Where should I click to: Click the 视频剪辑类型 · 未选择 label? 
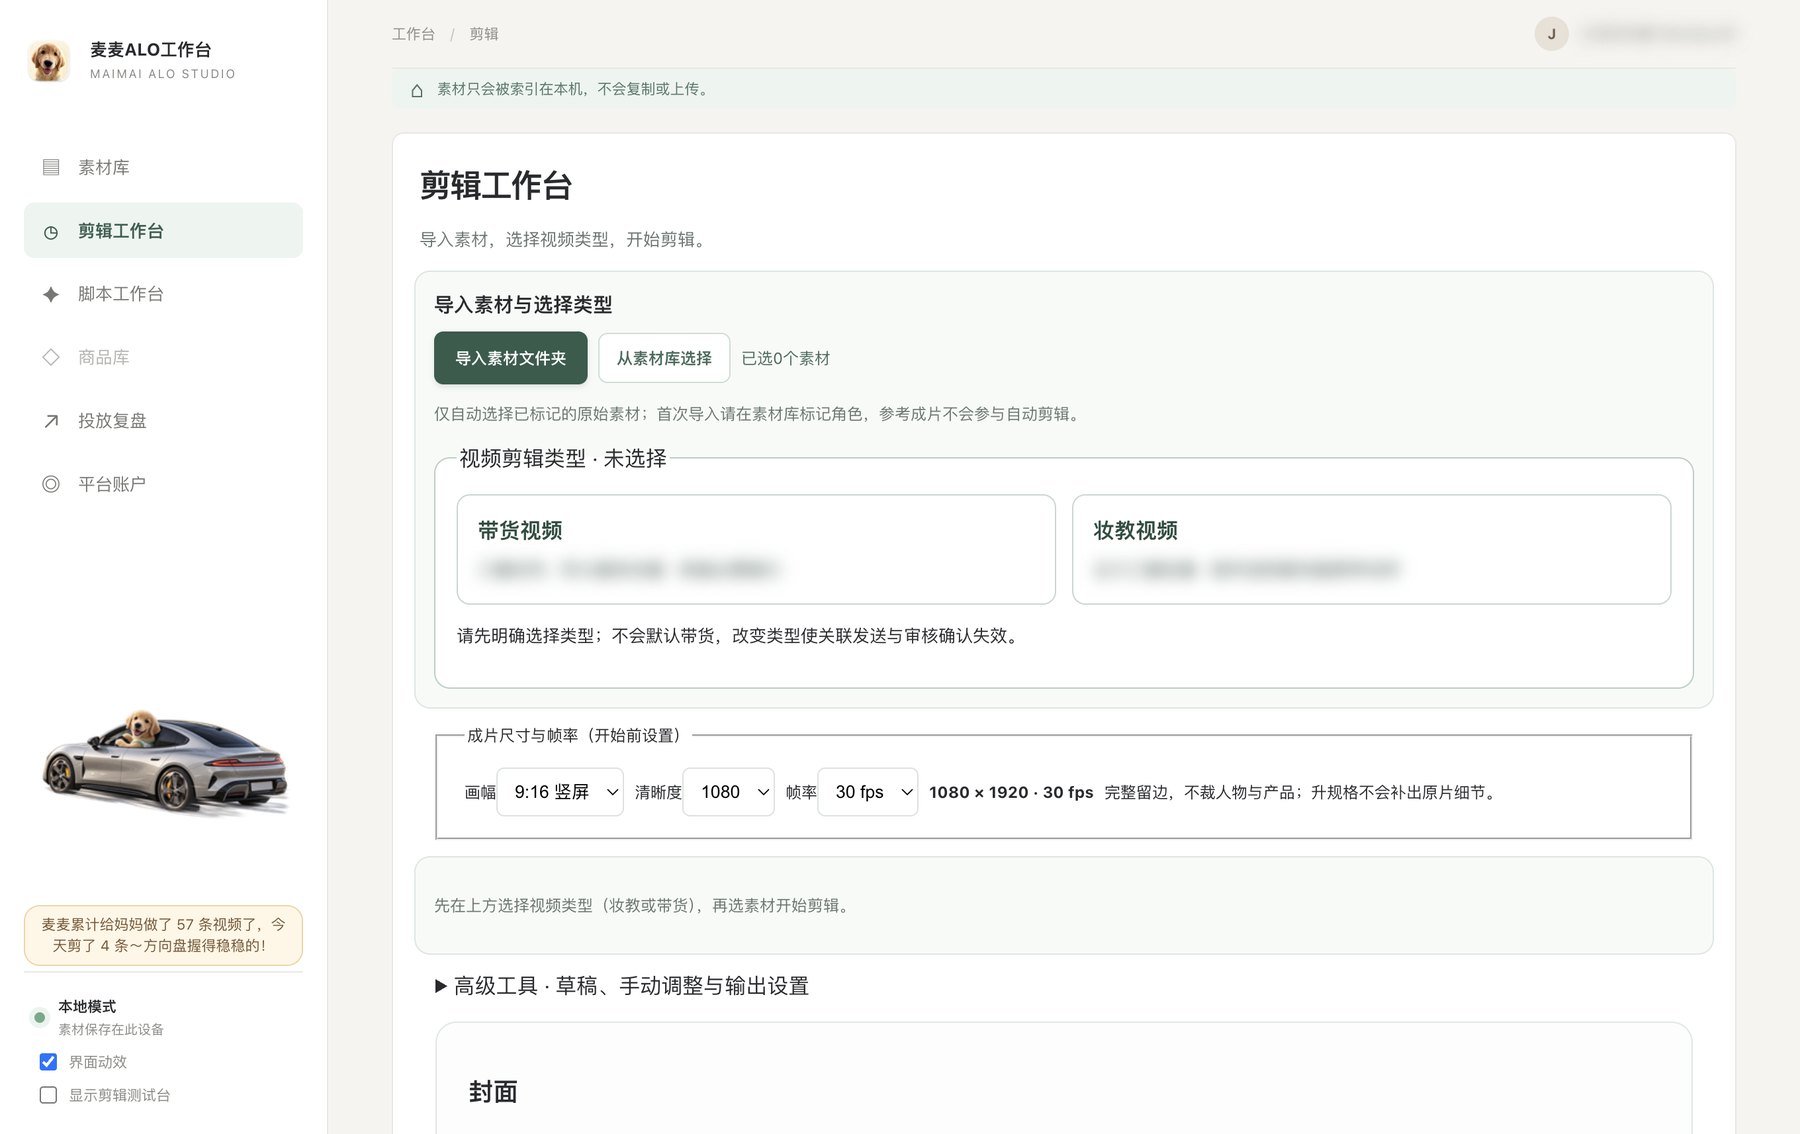[x=563, y=458]
